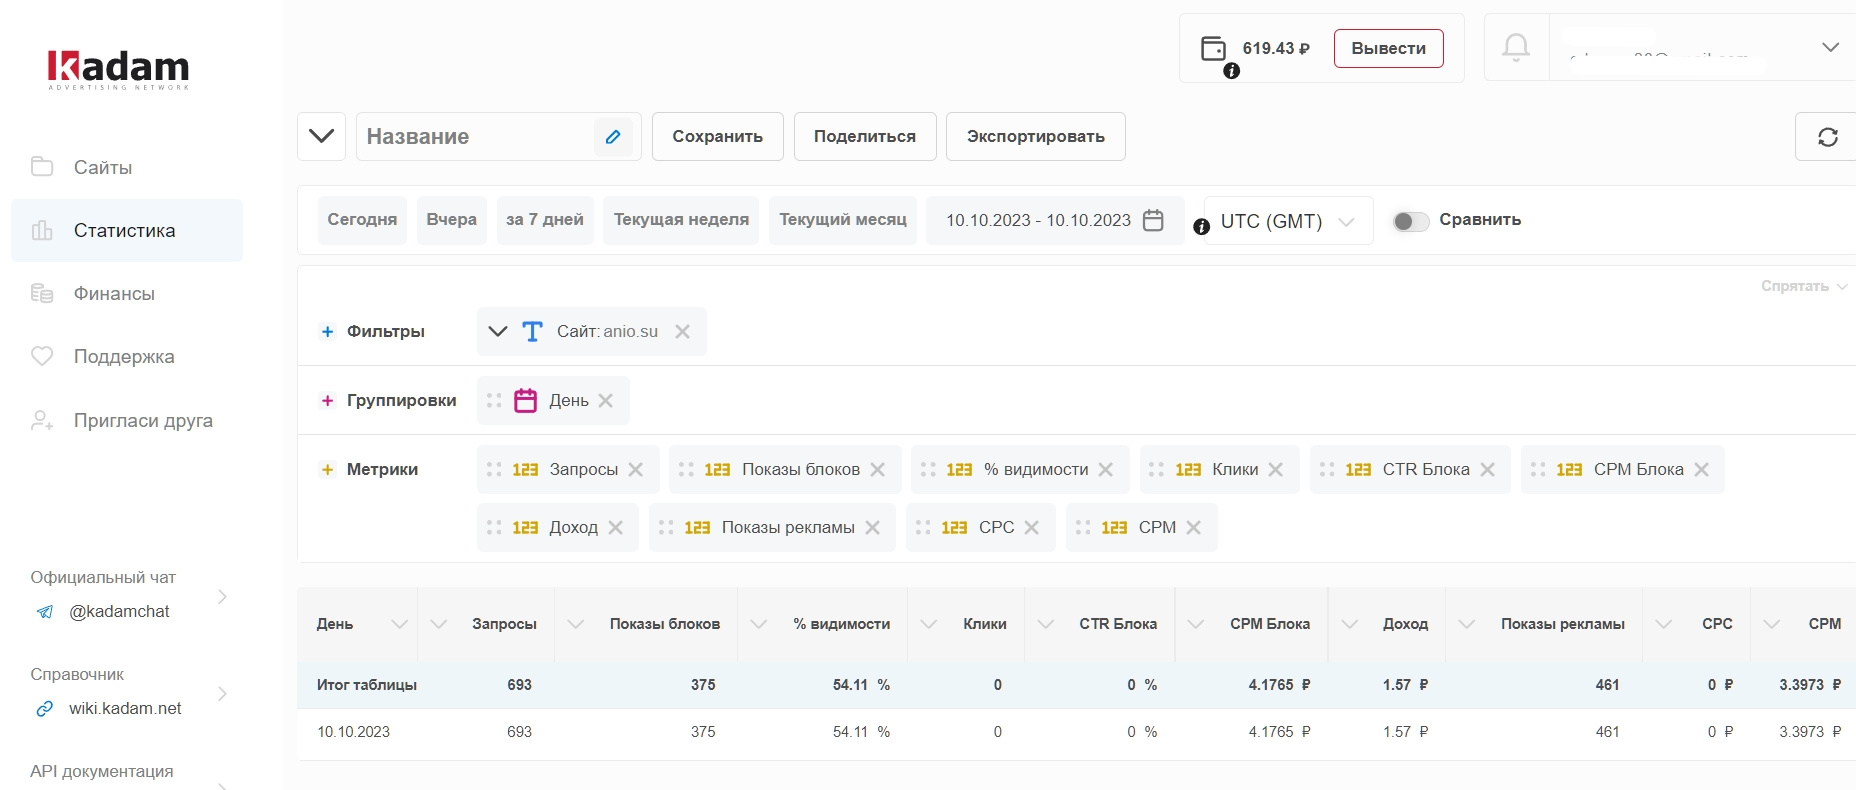Expand the user account menu chevron
This screenshot has width=1856, height=790.
[x=1830, y=47]
